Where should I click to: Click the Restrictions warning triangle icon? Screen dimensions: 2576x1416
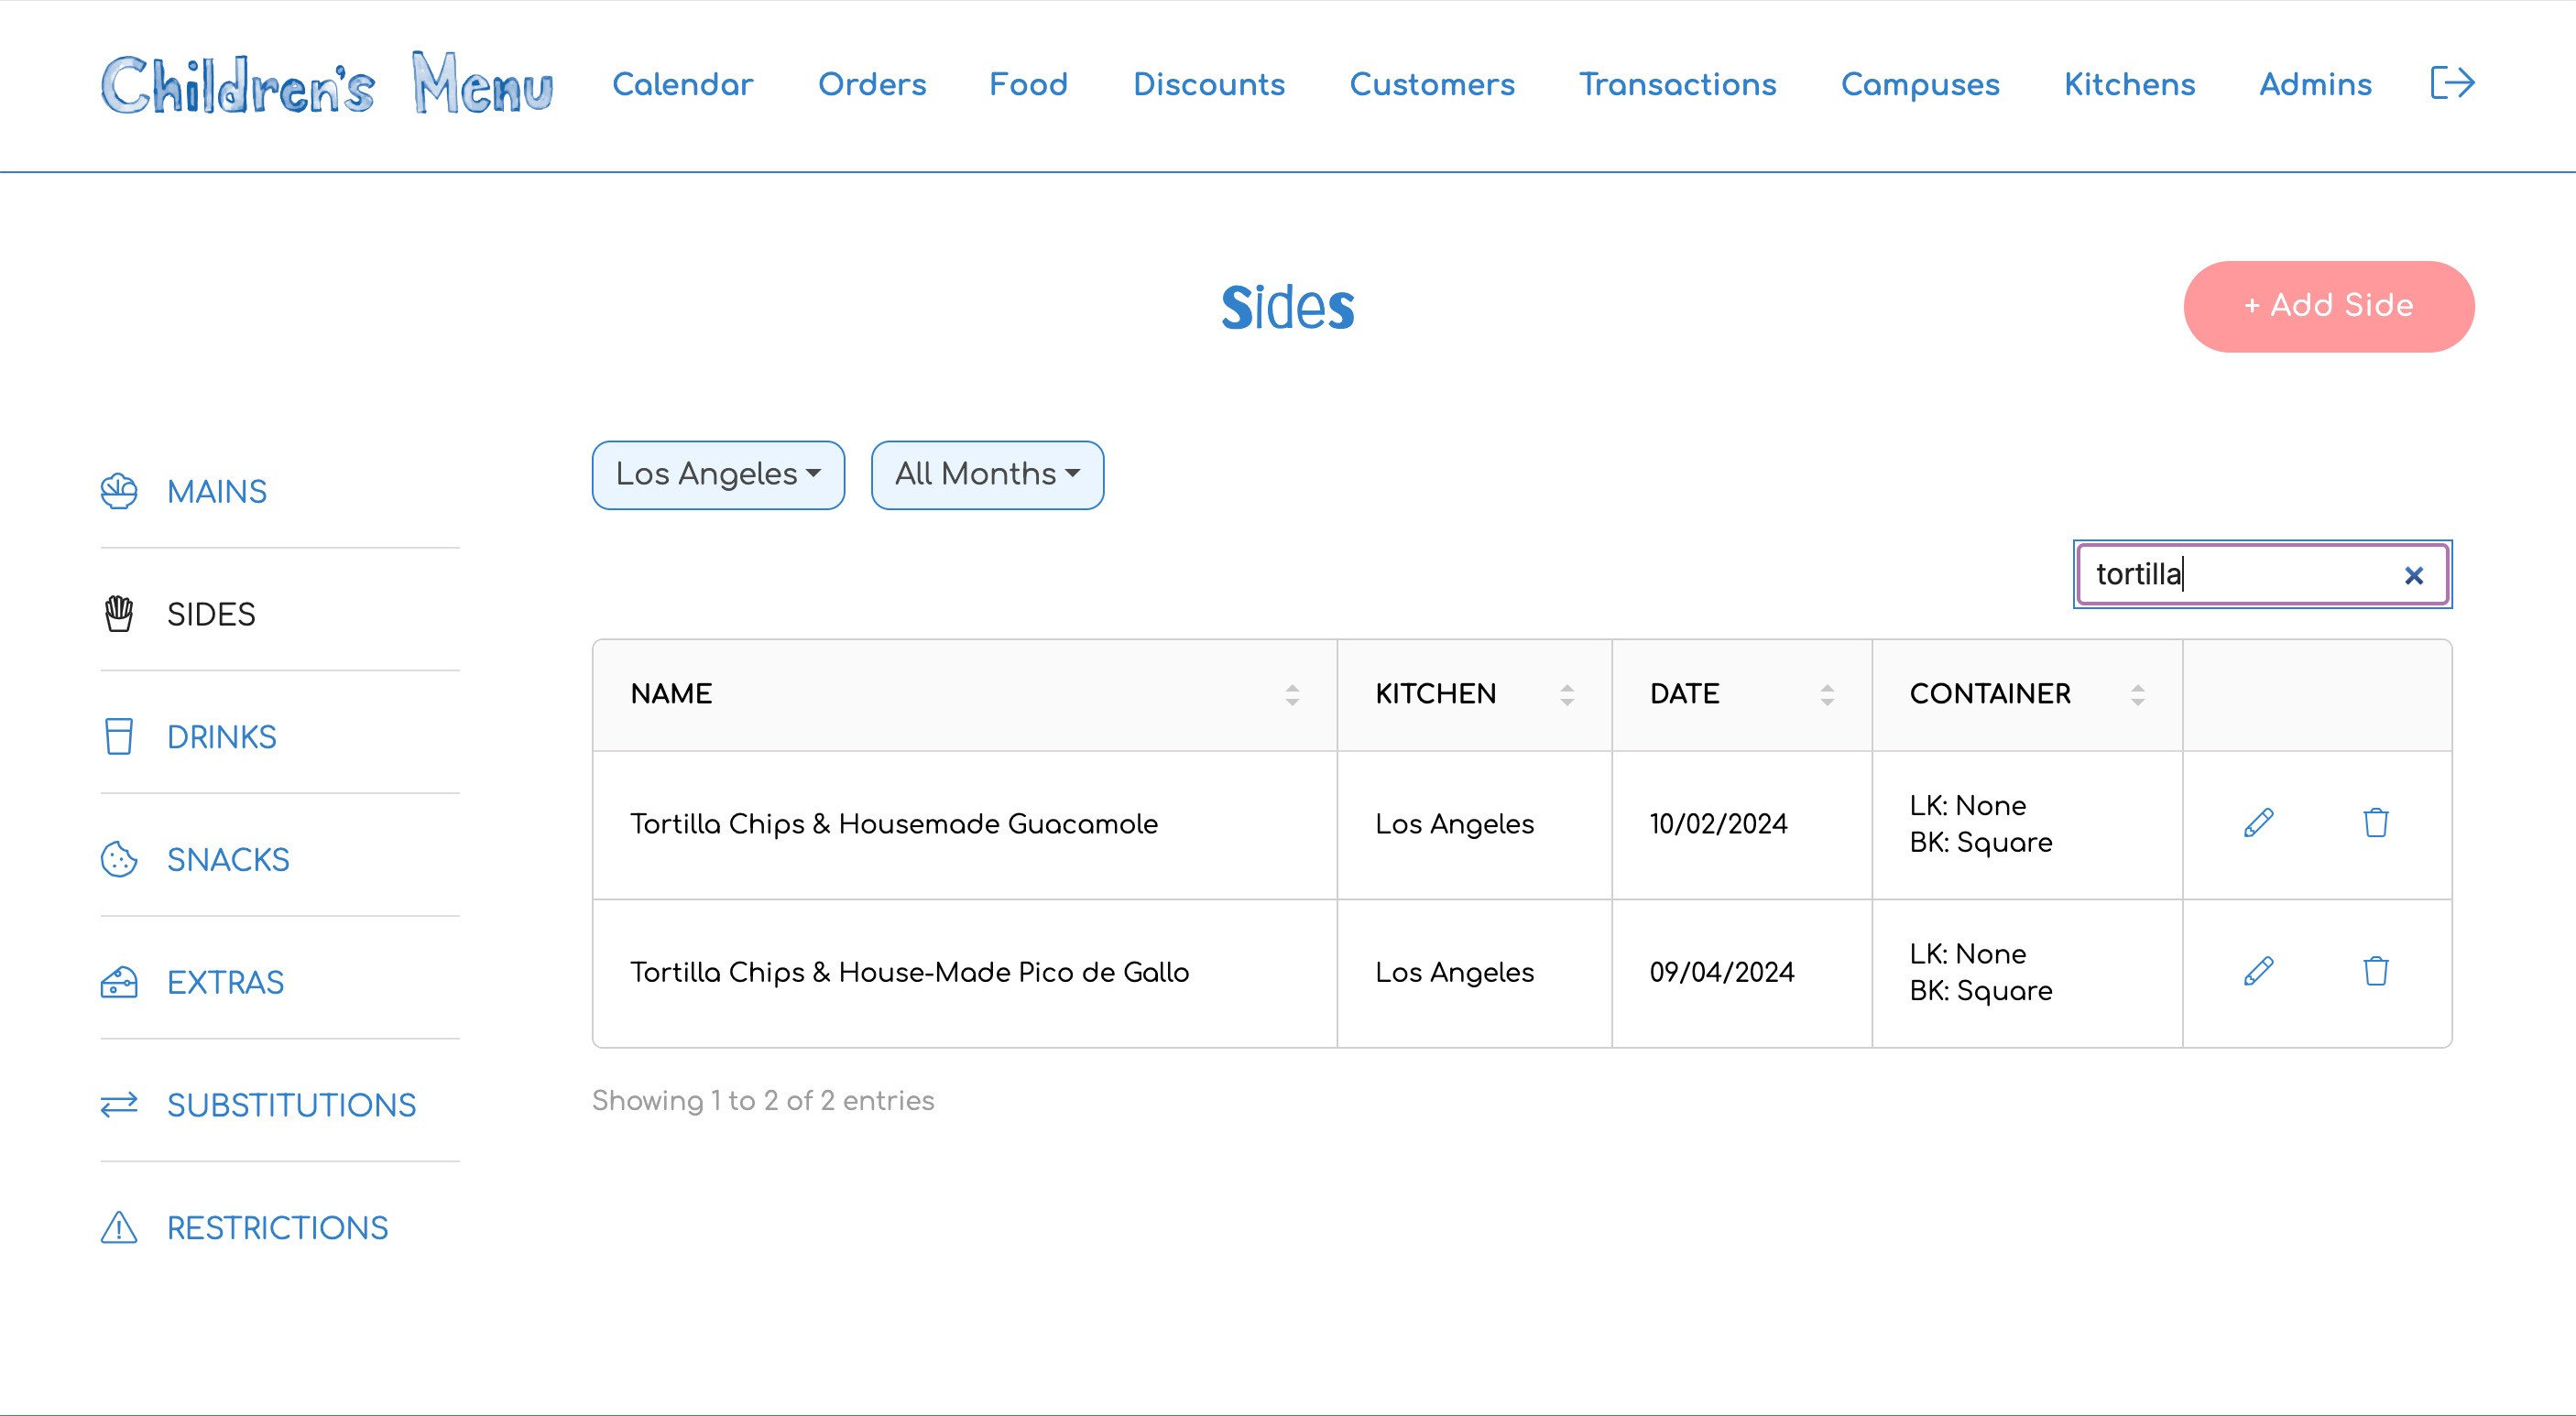pos(119,1227)
